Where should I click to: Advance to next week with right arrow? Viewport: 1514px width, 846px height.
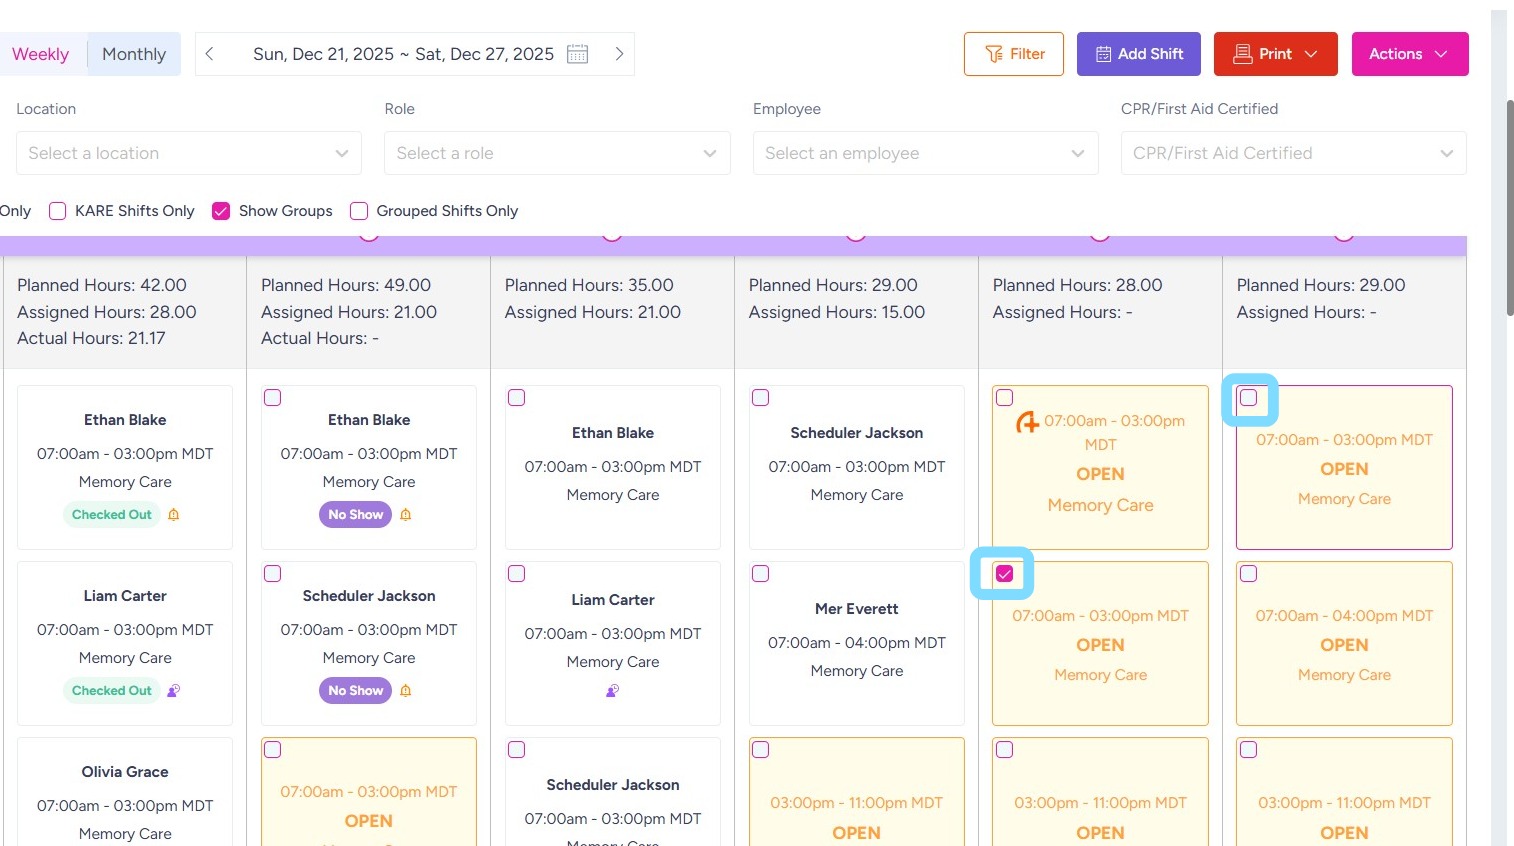click(x=619, y=54)
